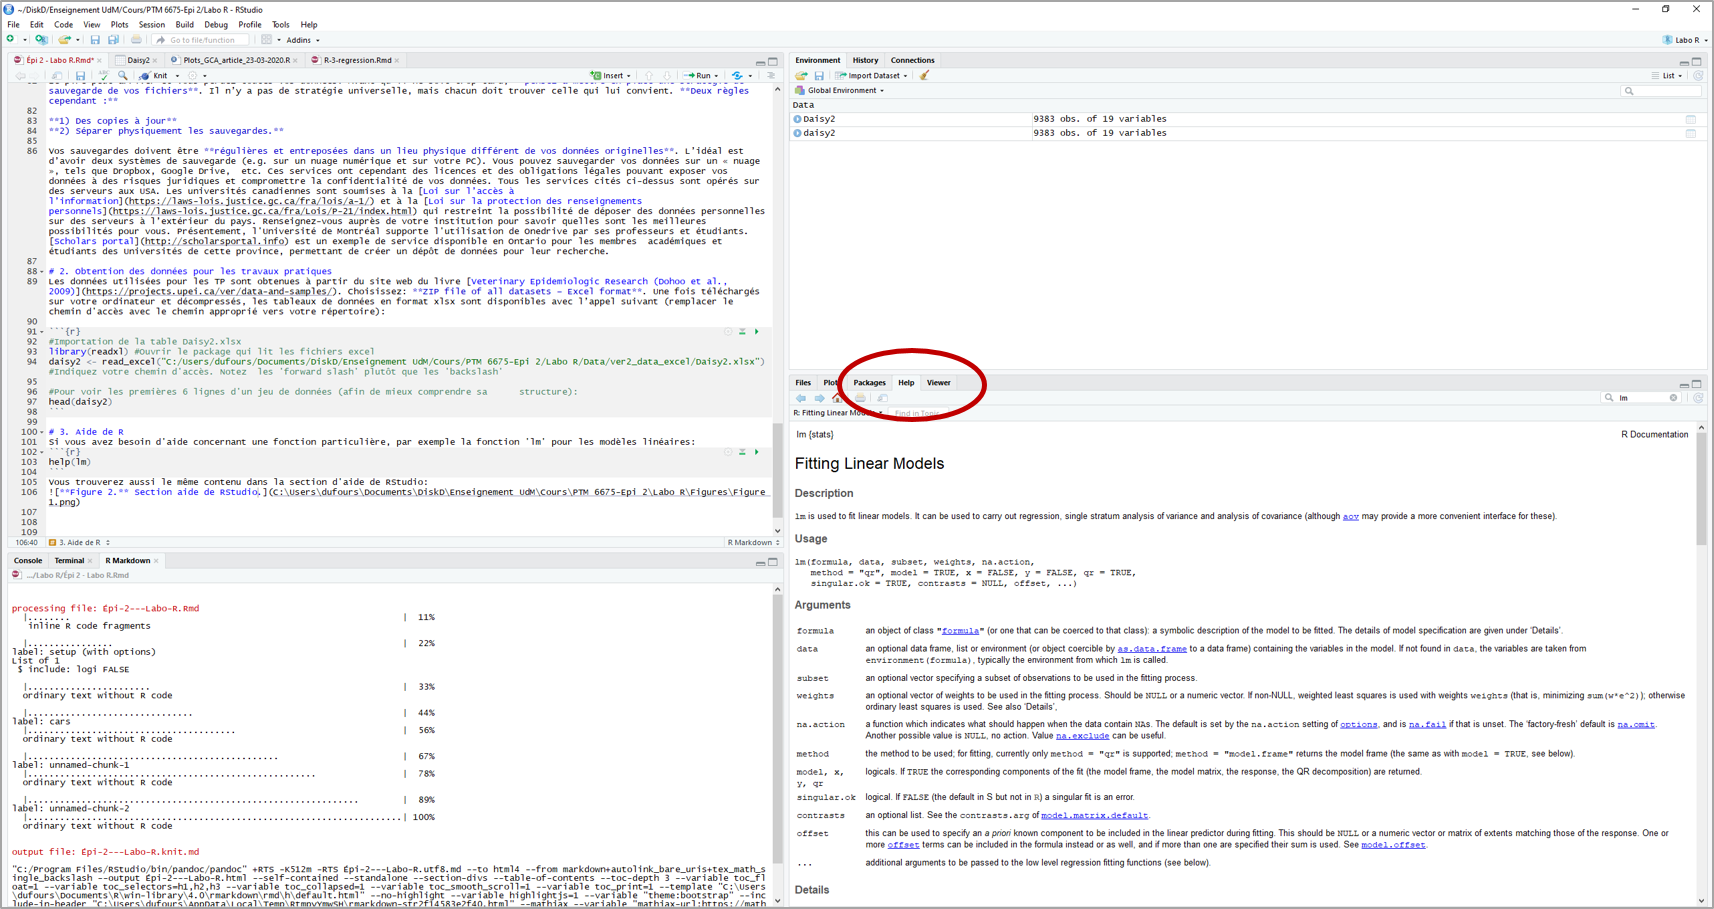Collapse the R Markdown output pane
Viewport: 1714px width, 909px height.
(762, 561)
